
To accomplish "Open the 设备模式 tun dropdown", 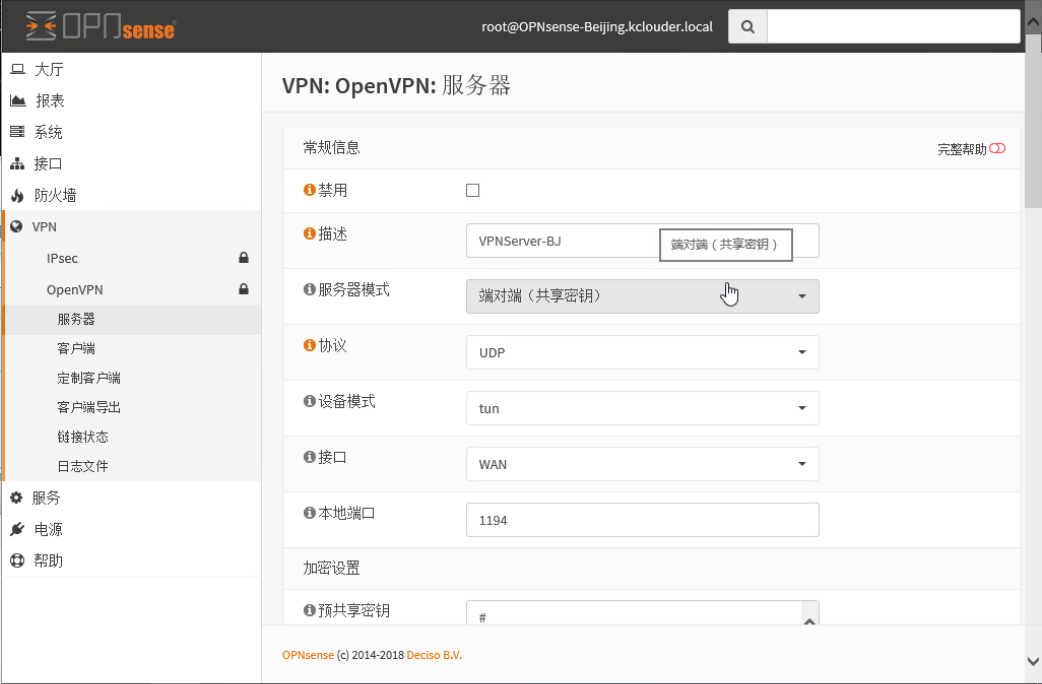I will tap(643, 408).
